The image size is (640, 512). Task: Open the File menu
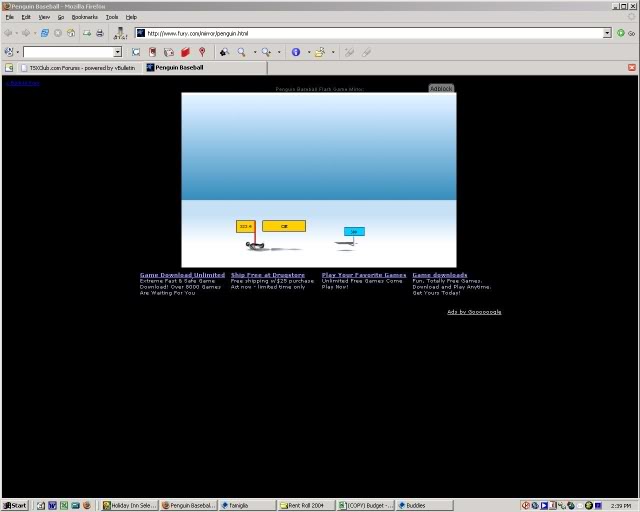point(10,17)
